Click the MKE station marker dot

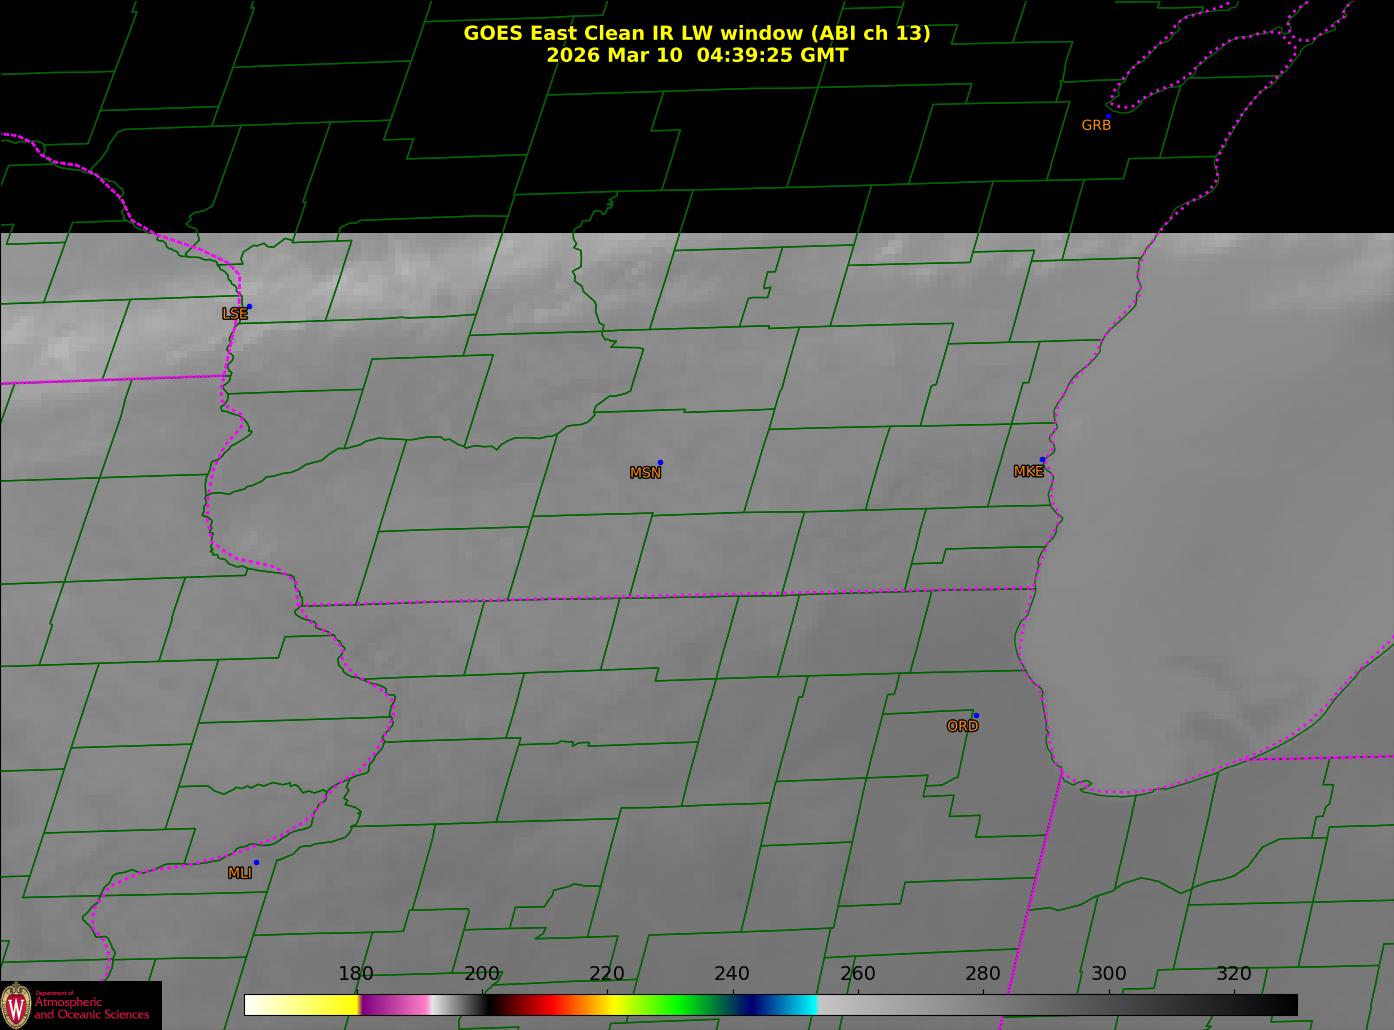[1042, 460]
